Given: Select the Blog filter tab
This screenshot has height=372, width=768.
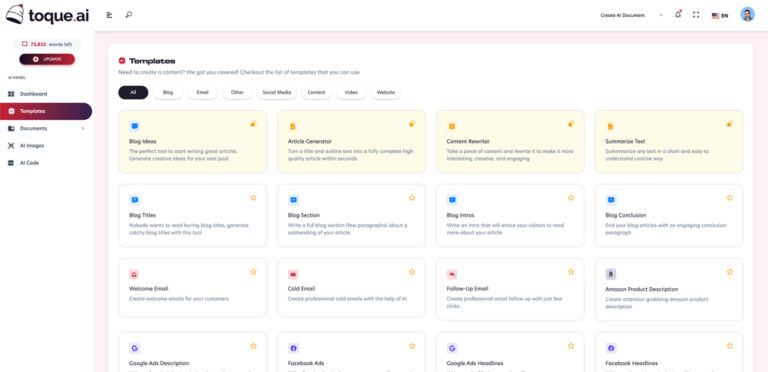Looking at the screenshot, I should point(168,93).
